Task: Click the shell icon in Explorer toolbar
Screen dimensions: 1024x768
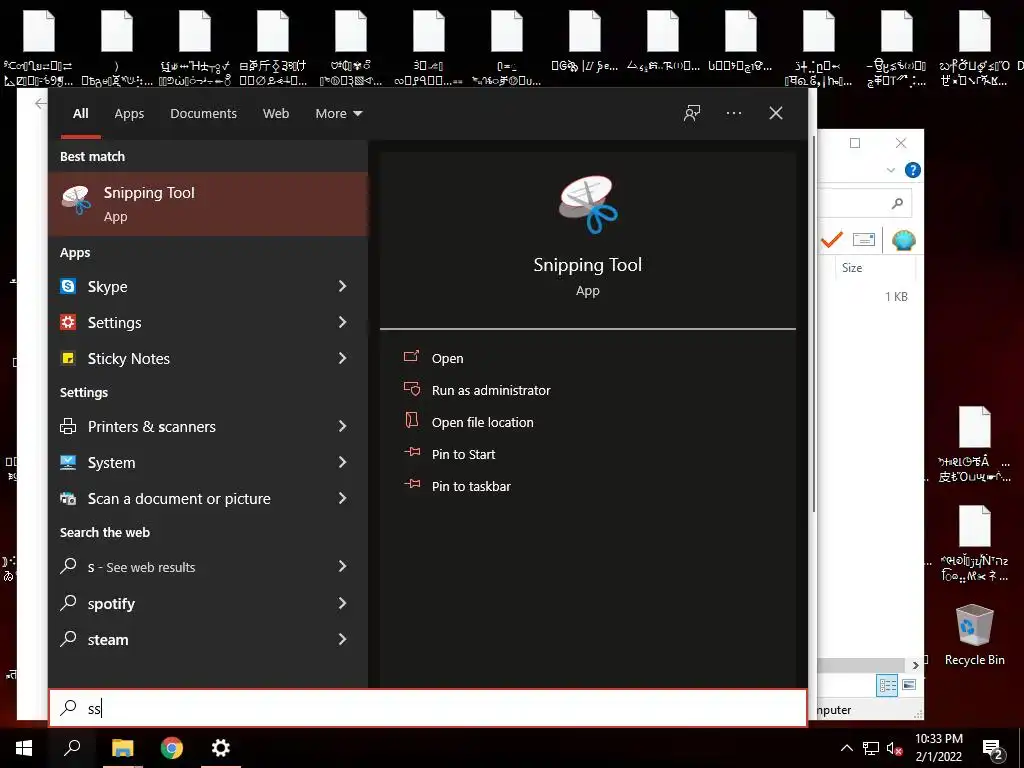Action: click(904, 240)
